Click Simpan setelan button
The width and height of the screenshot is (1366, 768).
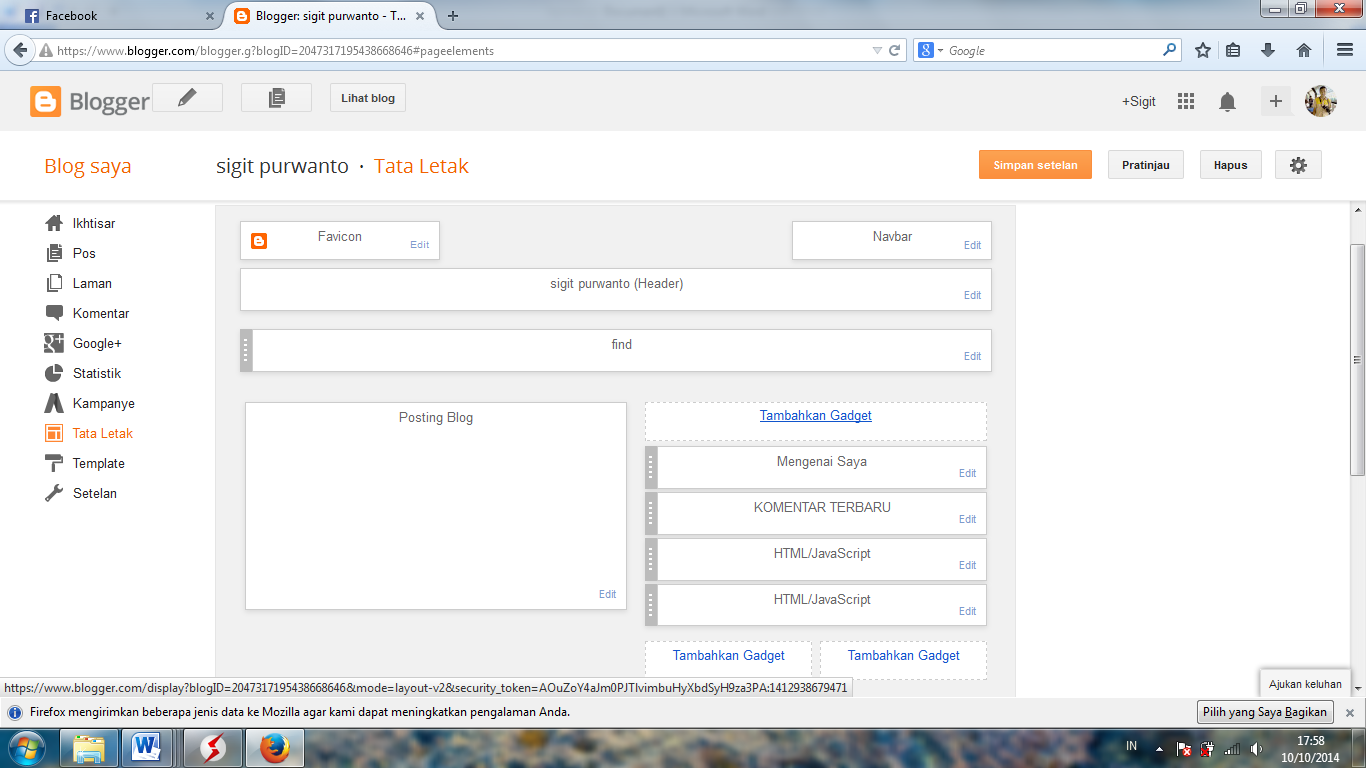tap(1035, 165)
